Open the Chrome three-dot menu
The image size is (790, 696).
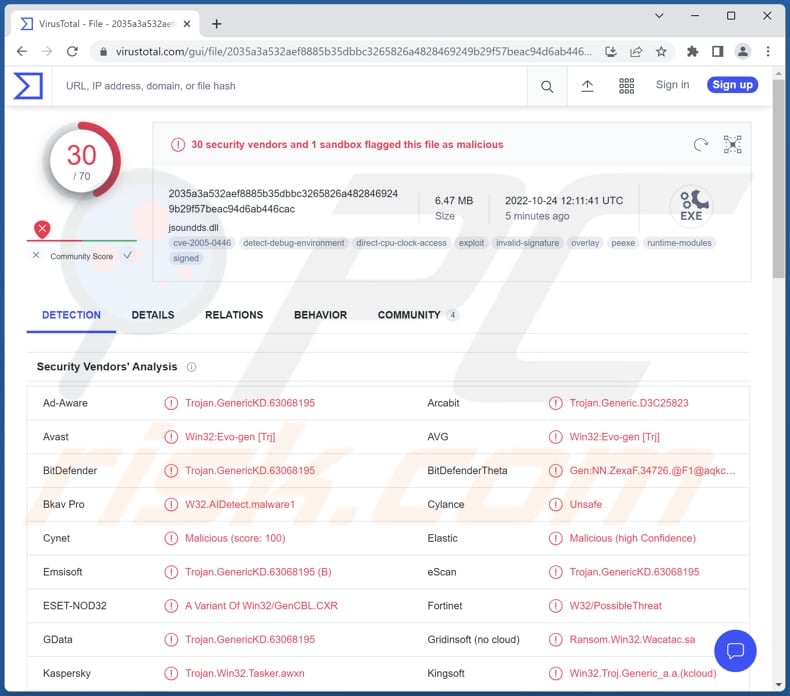coord(768,51)
